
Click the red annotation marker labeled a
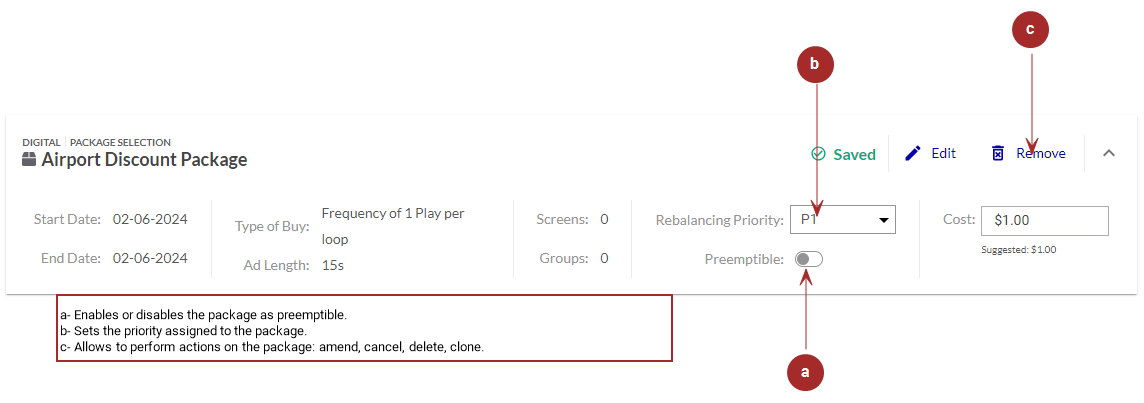805,372
